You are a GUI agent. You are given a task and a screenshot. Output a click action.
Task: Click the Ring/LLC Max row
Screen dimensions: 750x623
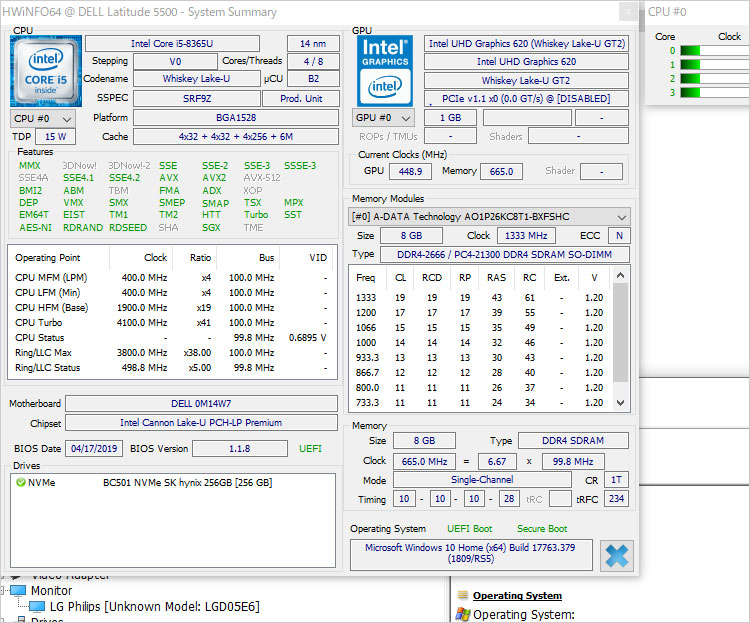tap(171, 353)
